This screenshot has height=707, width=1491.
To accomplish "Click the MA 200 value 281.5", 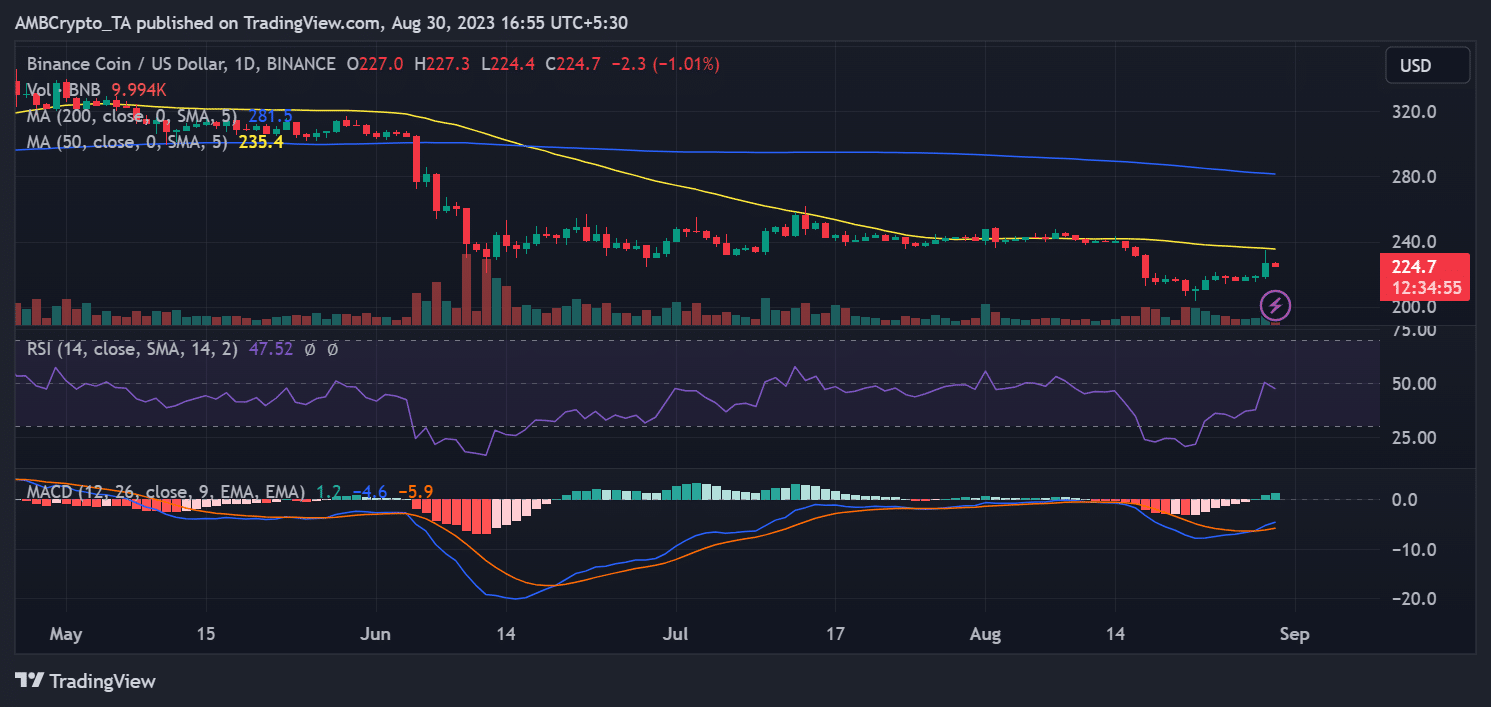I will pyautogui.click(x=271, y=117).
